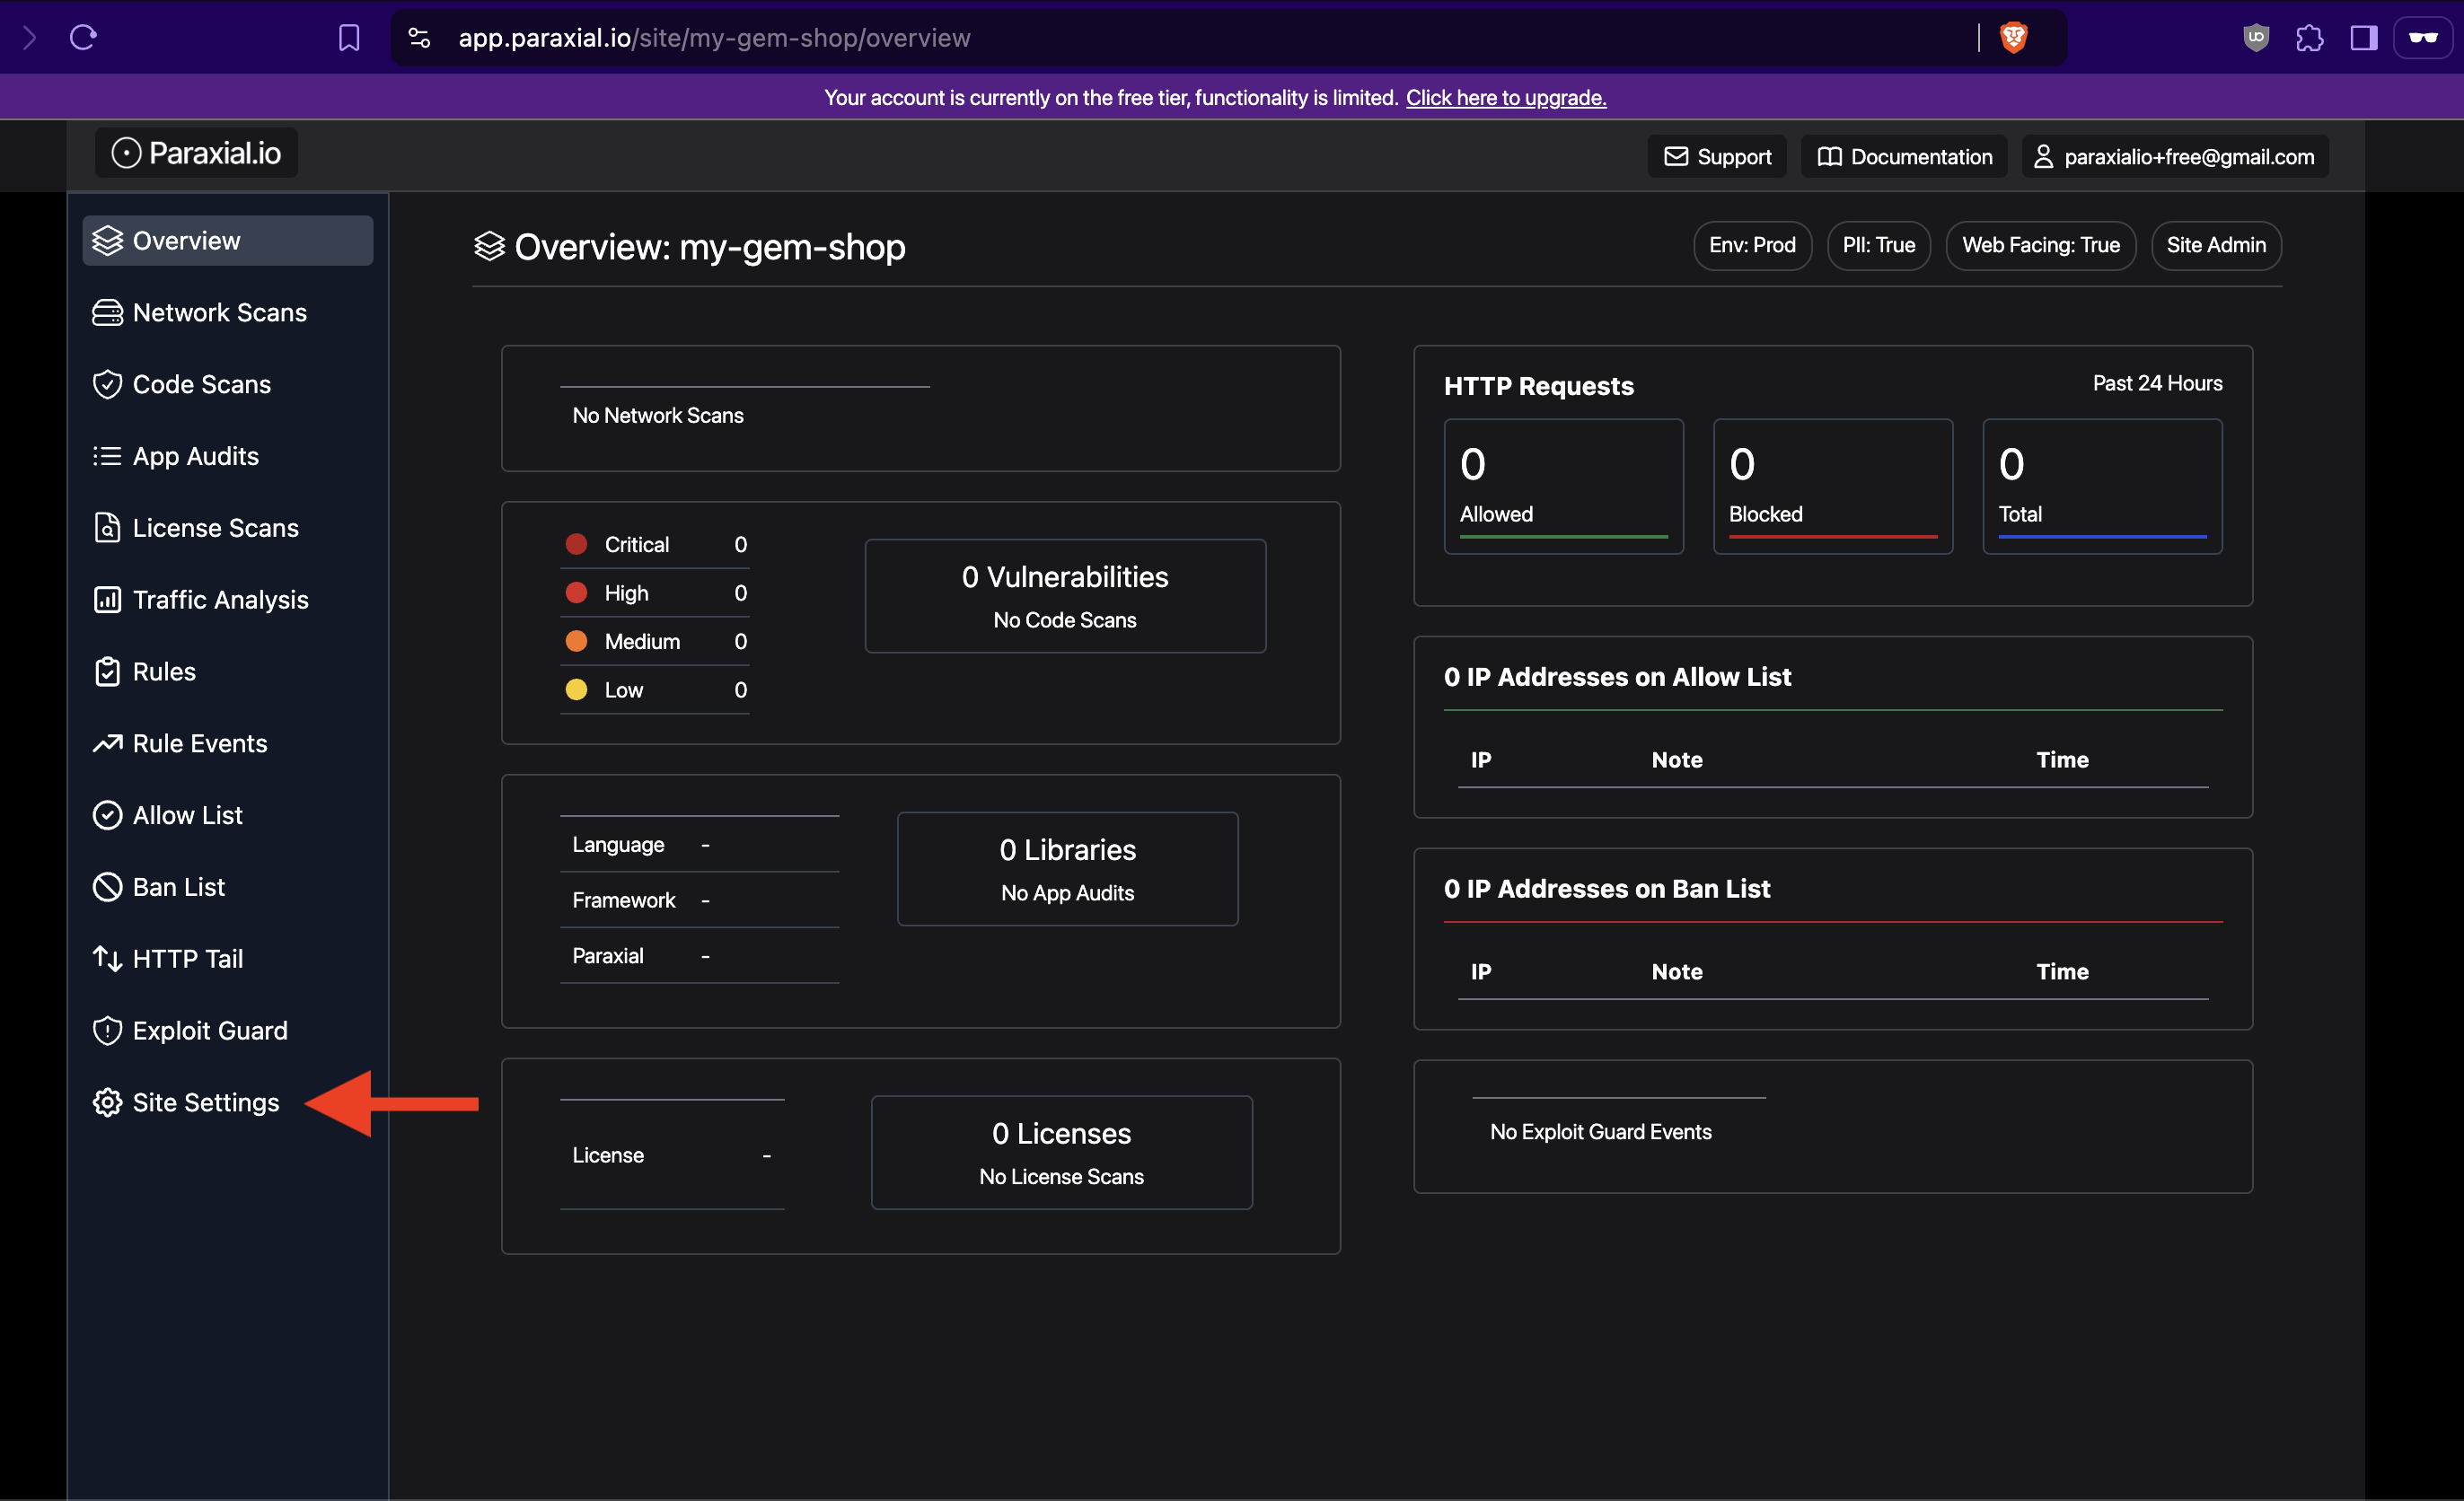Open Traffic Analysis page
The height and width of the screenshot is (1501, 2464).
(x=228, y=600)
